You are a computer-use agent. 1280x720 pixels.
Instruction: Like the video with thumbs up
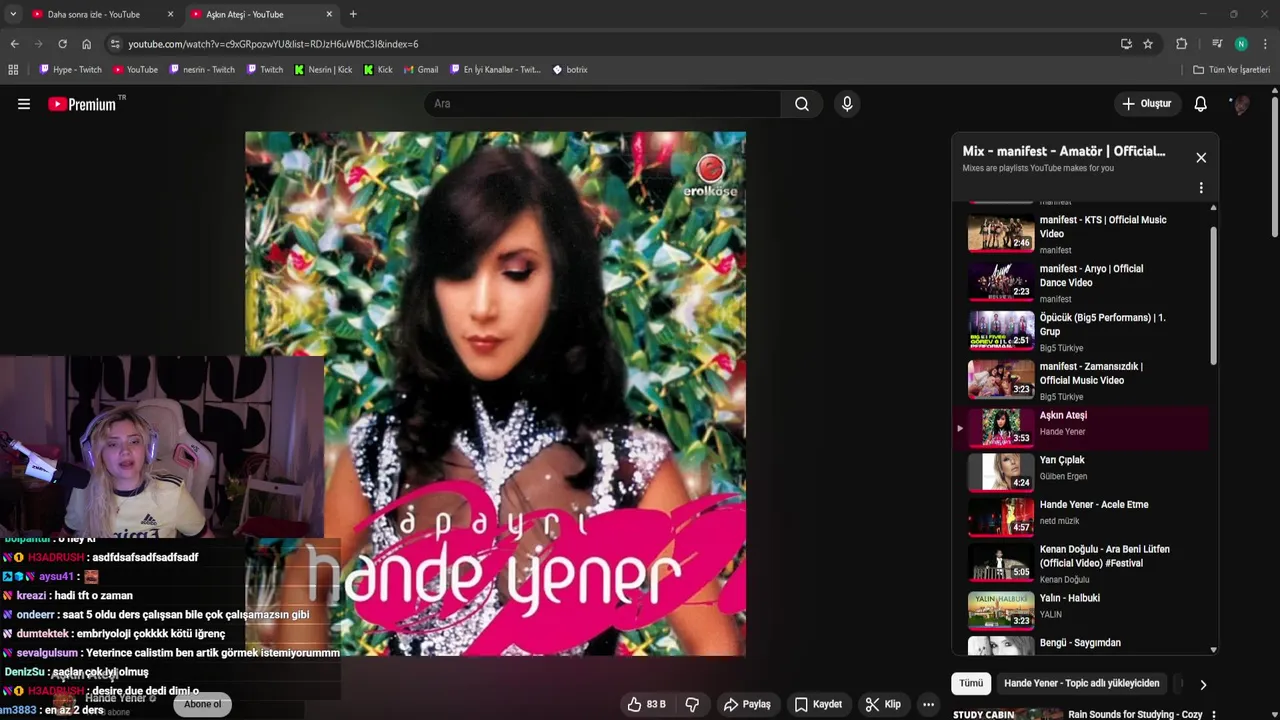tap(646, 704)
